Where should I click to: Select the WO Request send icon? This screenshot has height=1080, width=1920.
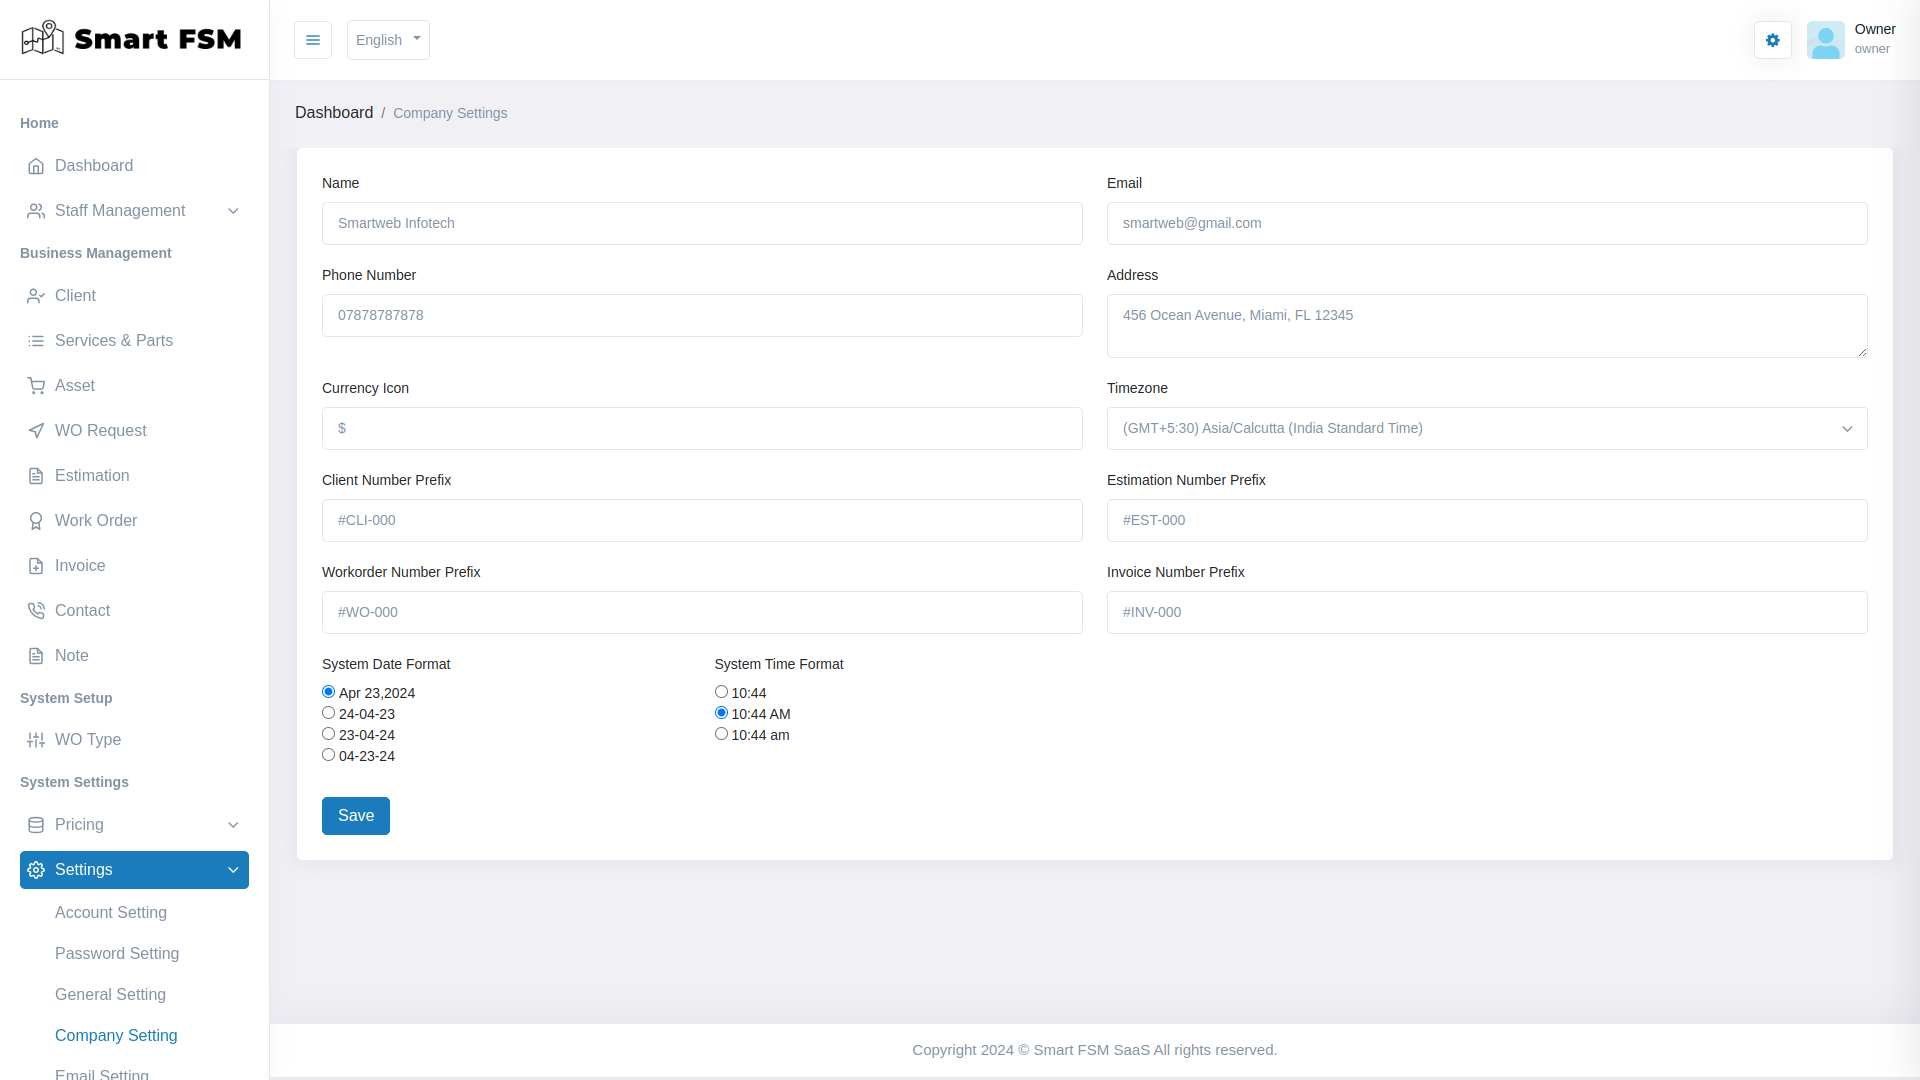pyautogui.click(x=37, y=430)
